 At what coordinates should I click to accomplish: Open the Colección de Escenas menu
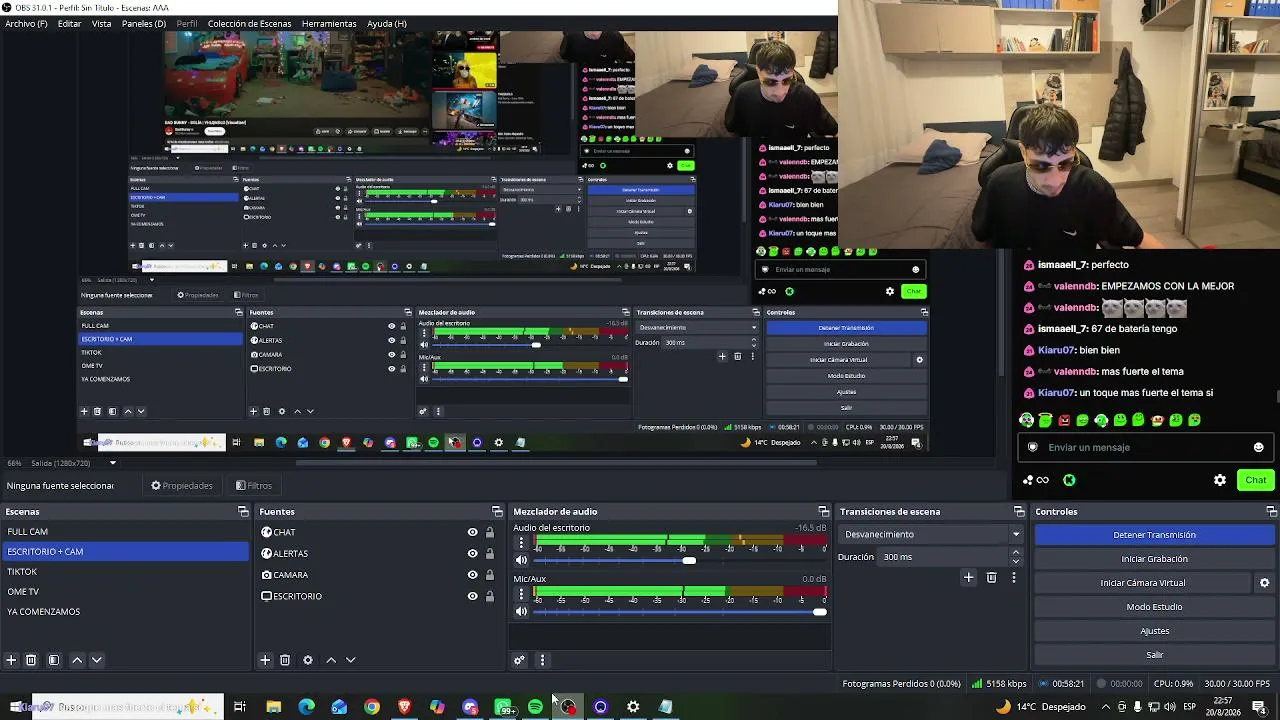pyautogui.click(x=250, y=23)
